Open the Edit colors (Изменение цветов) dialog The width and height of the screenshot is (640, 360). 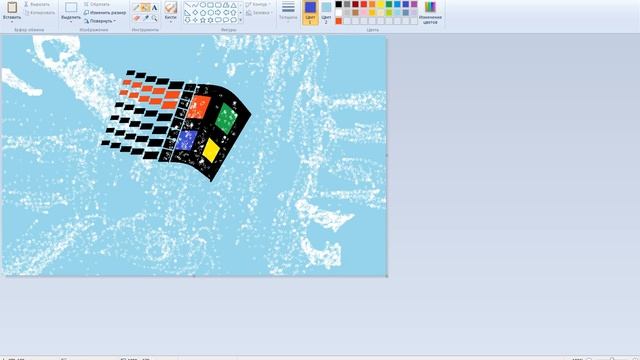point(430,12)
